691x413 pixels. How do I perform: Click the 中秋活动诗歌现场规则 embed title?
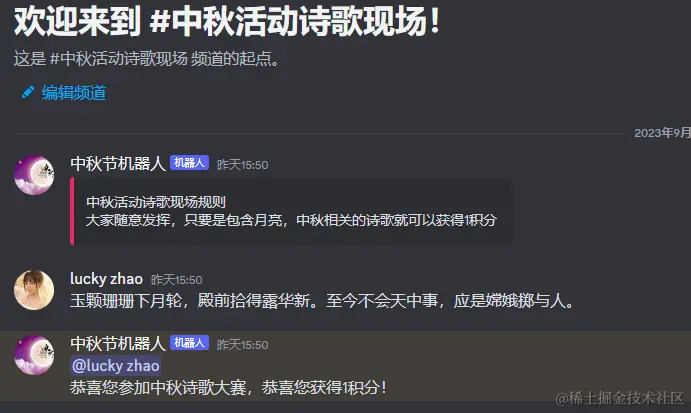click(156, 202)
